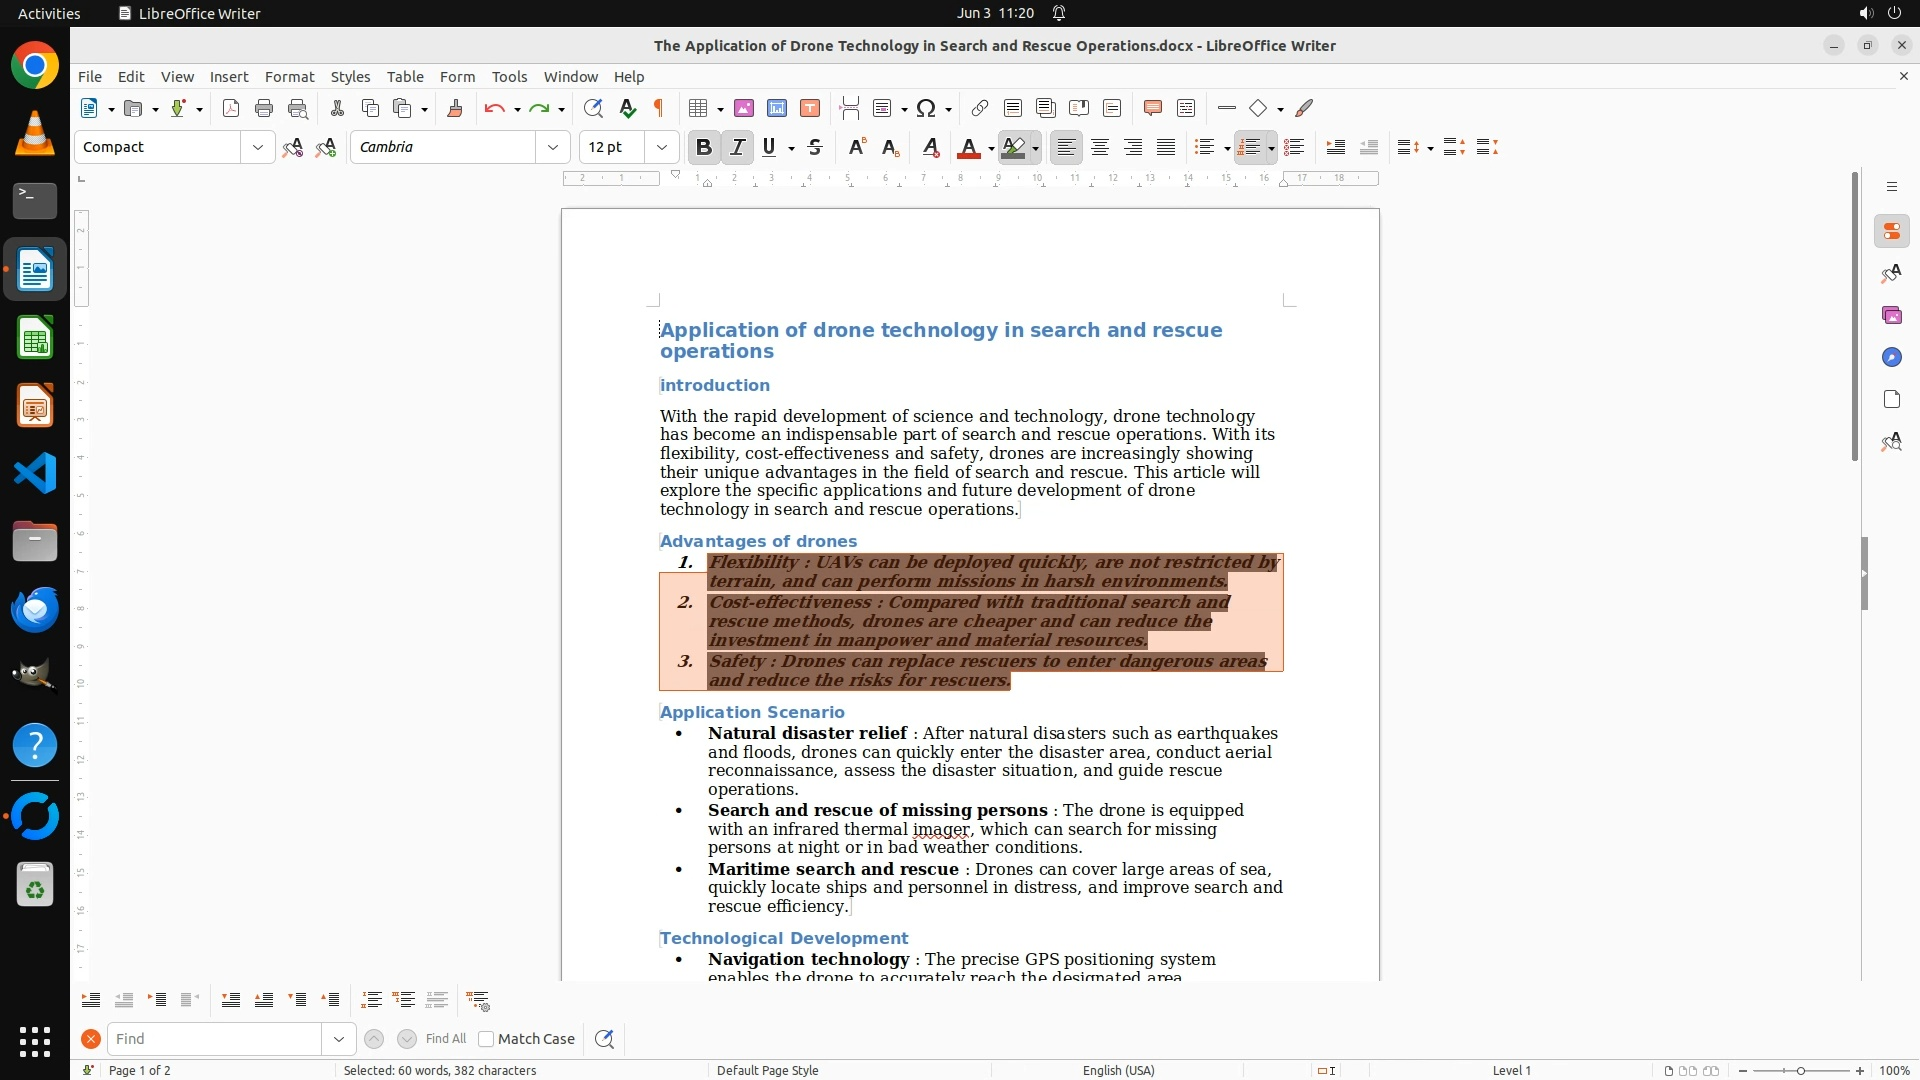Click the Strikethrough formatting icon
Screen dimensions: 1920x1080
(815, 147)
